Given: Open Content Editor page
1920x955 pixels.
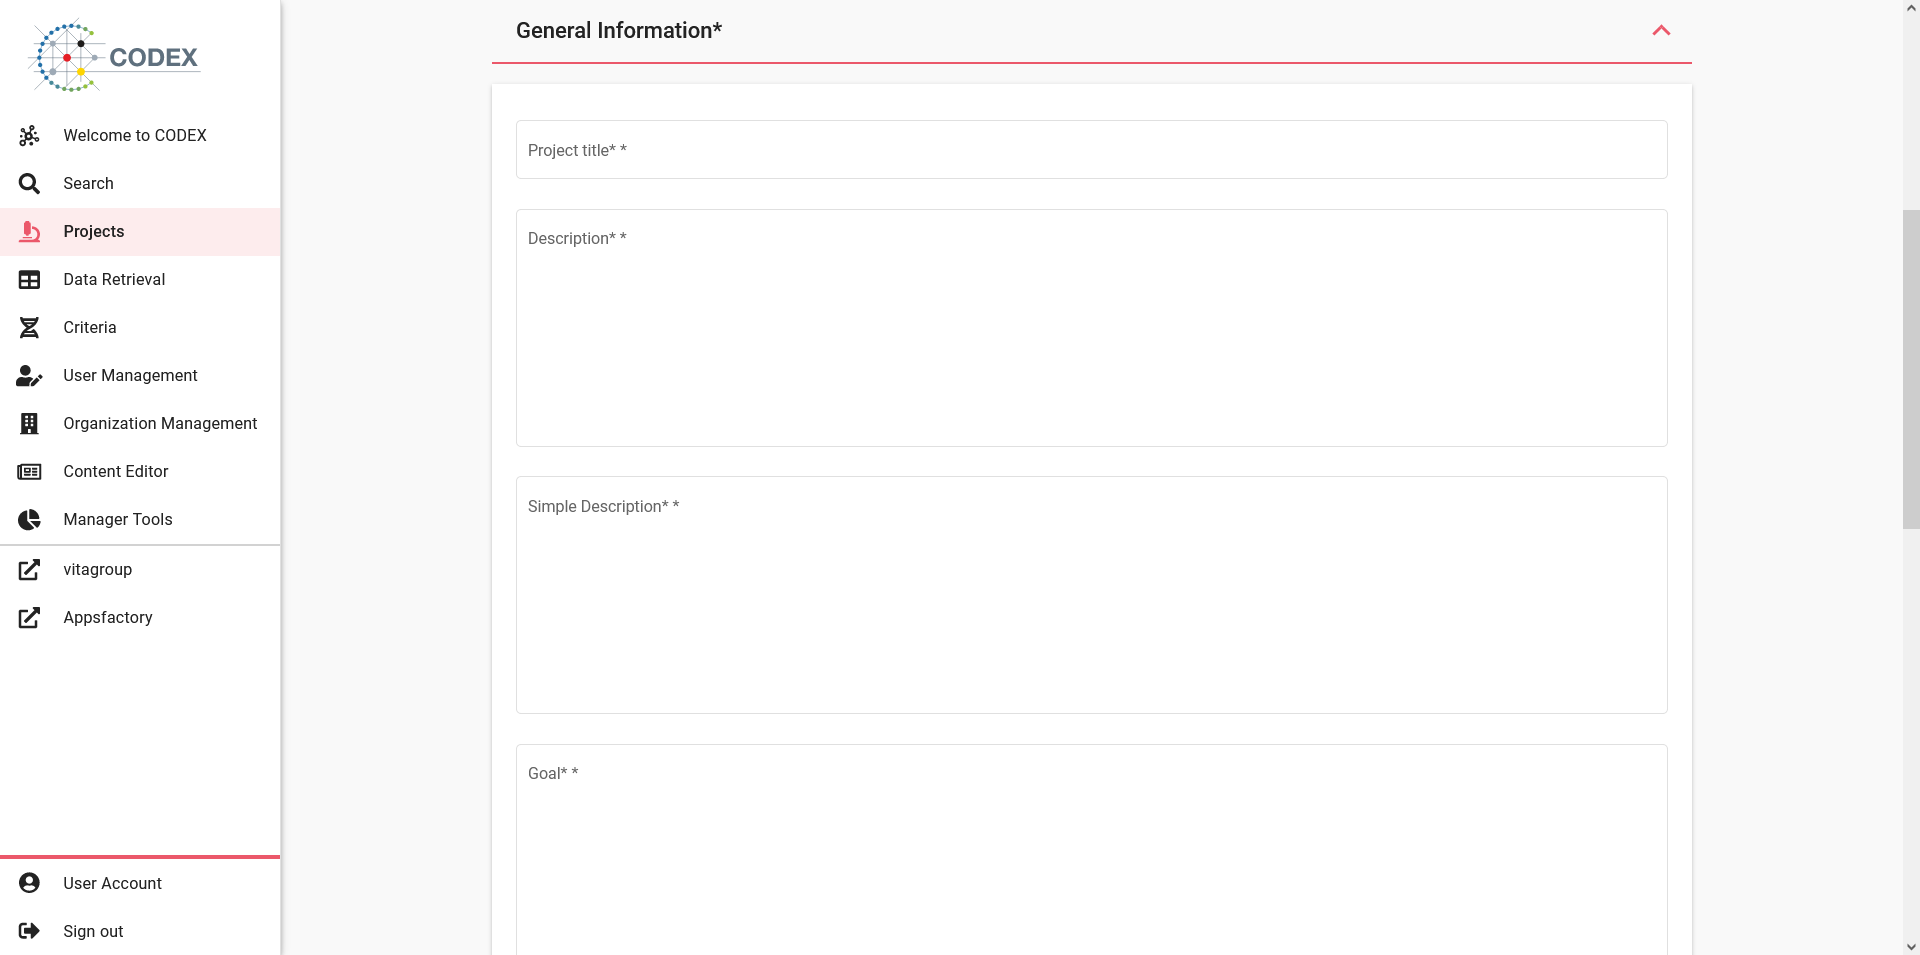Looking at the screenshot, I should 140,471.
